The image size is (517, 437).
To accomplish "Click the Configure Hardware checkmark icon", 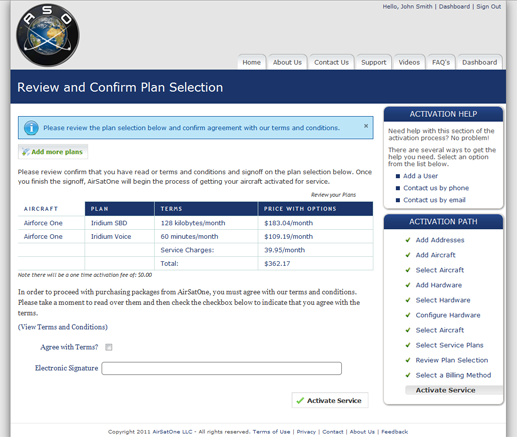I will coord(408,315).
